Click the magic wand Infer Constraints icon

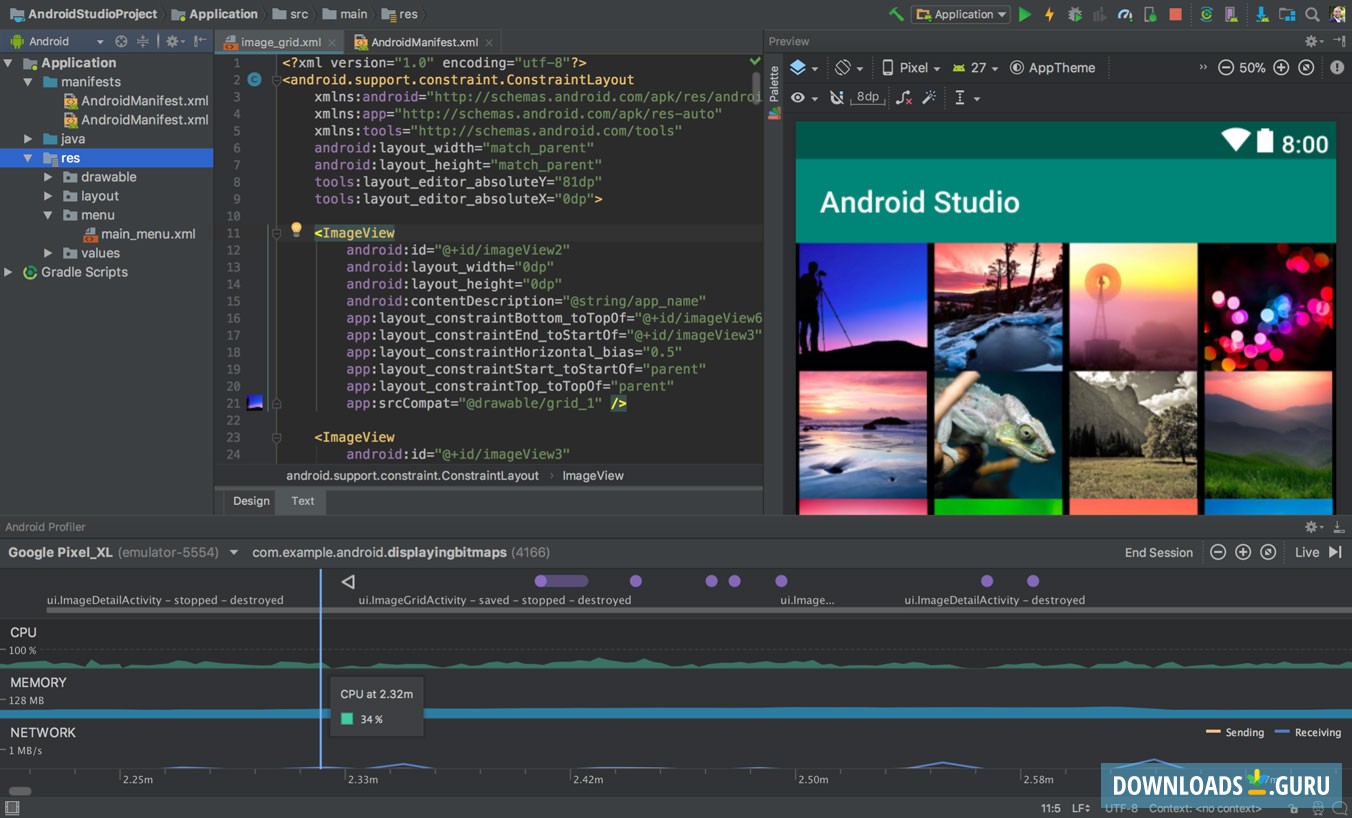pyautogui.click(x=929, y=97)
